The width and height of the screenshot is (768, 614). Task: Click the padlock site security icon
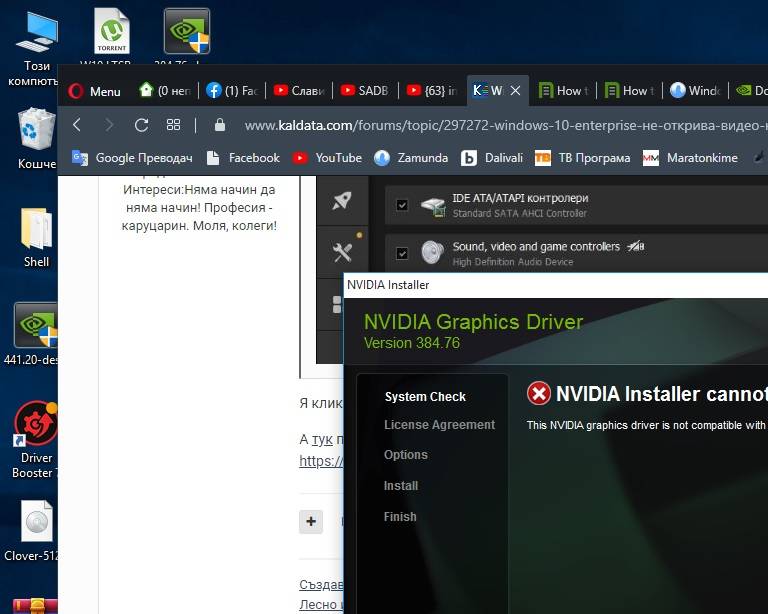coord(220,125)
